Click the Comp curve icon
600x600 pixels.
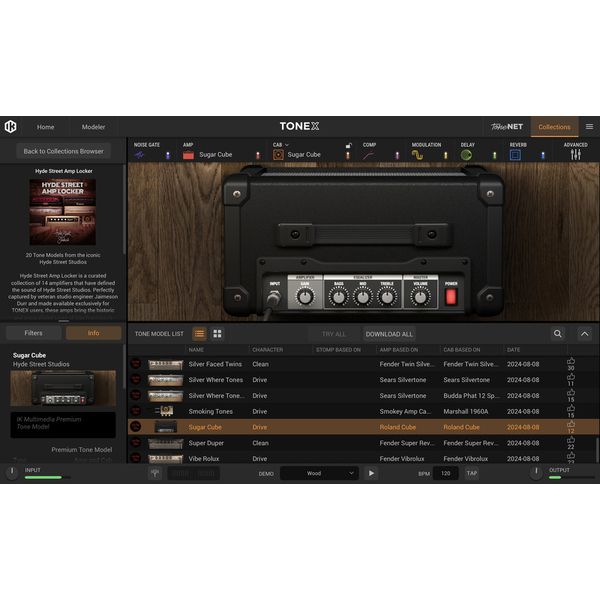tap(368, 155)
